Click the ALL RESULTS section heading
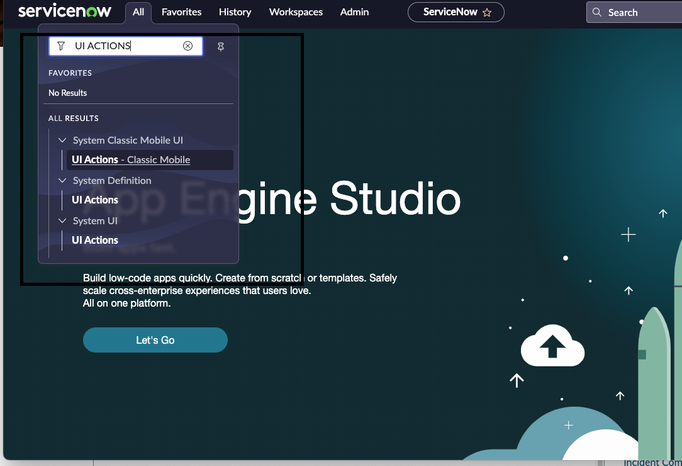The width and height of the screenshot is (682, 466). (74, 118)
